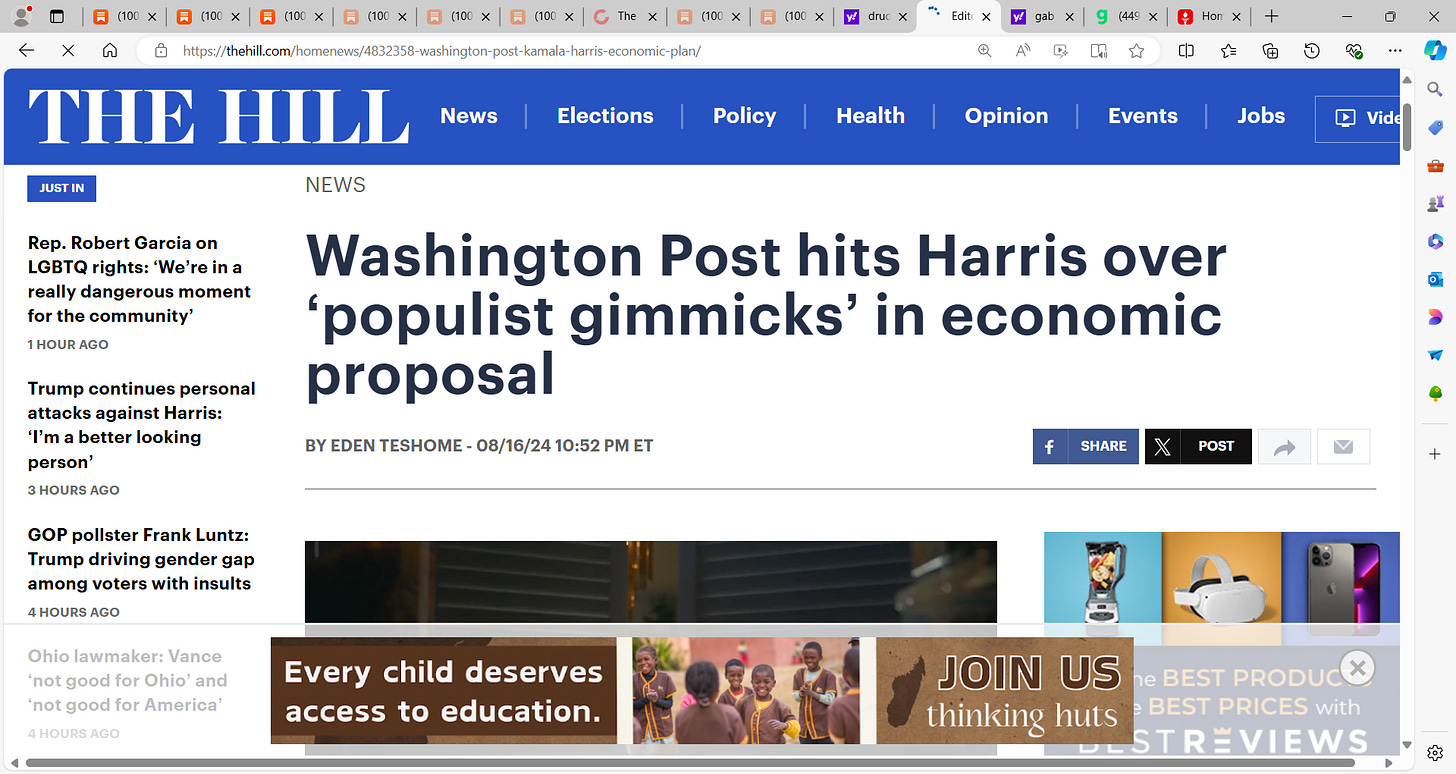Screen dimensions: 1456x774
Task: Close the active 'Edit' tab
Action: (985, 16)
